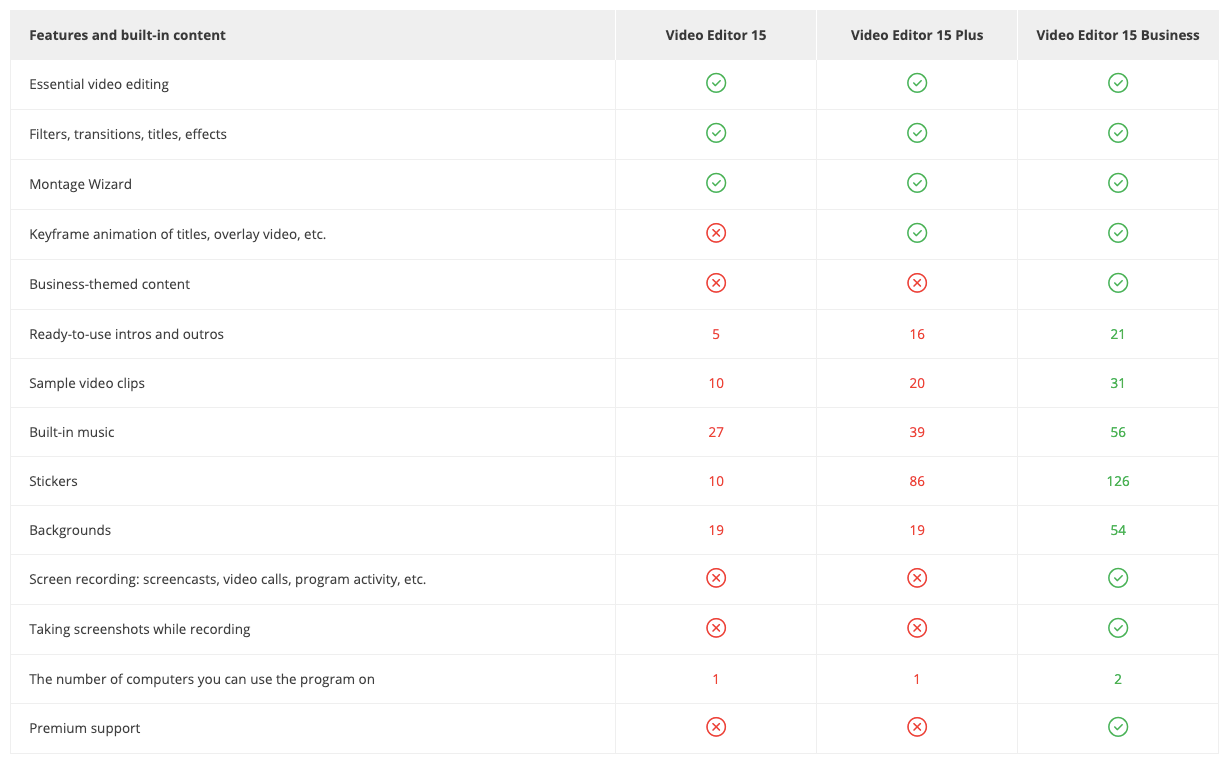Click the checkmark for Business-themed content in Business column

[x=1117, y=283]
